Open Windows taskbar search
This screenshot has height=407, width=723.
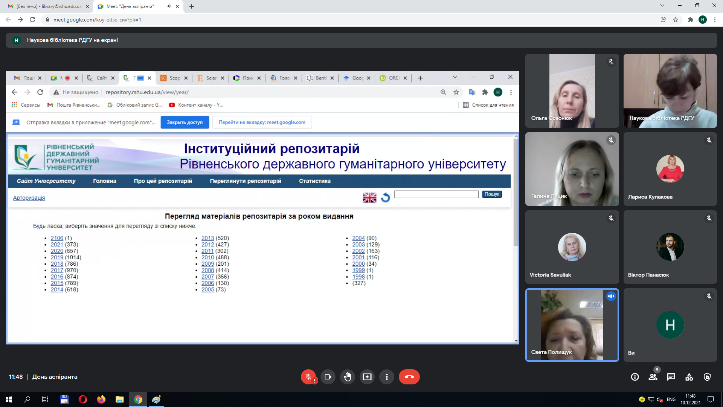coord(27,400)
